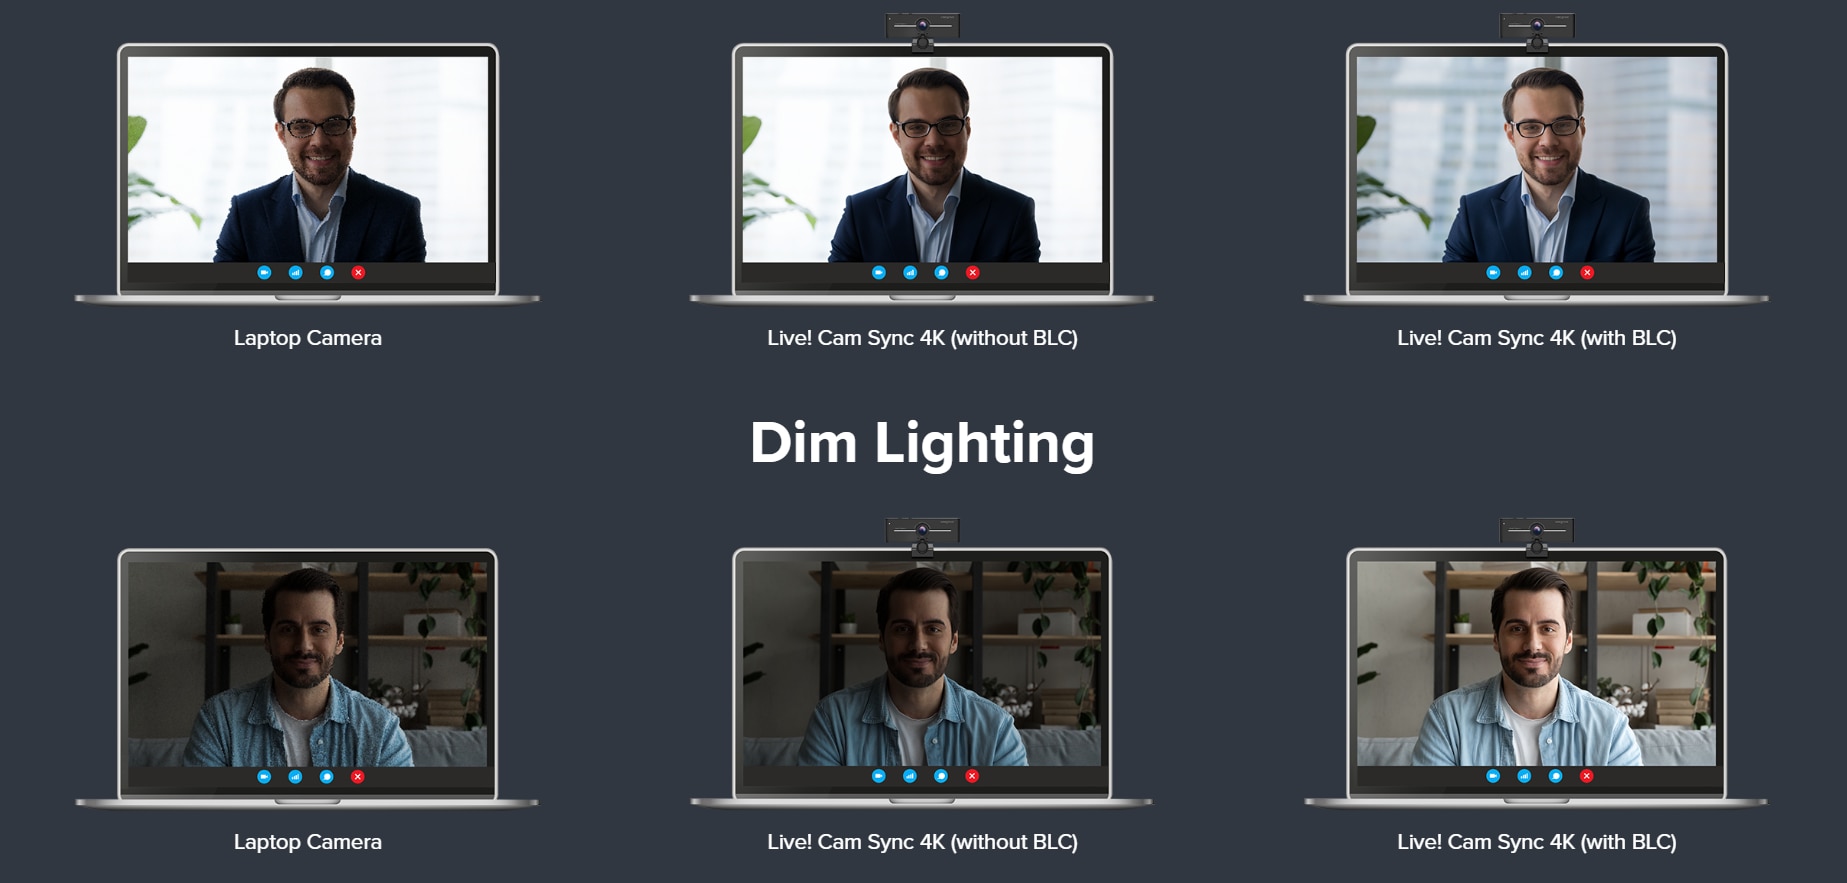End call red X on denim-shirt man's with-BLC screen
Image resolution: width=1847 pixels, height=883 pixels.
point(1586,776)
